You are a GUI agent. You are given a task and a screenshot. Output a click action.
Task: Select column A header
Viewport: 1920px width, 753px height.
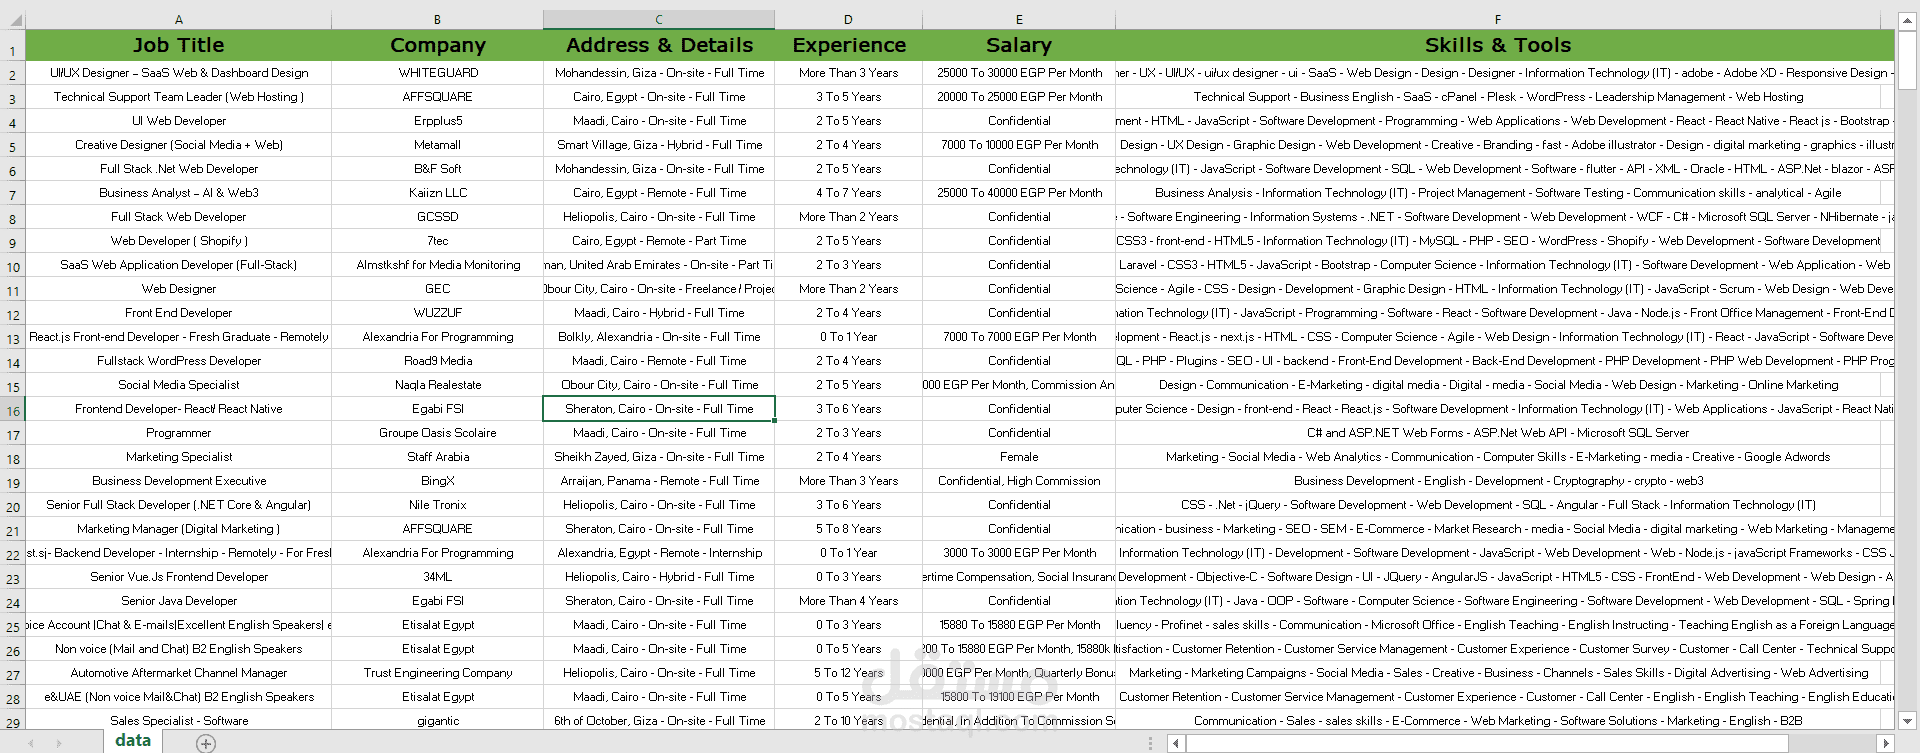coord(179,20)
